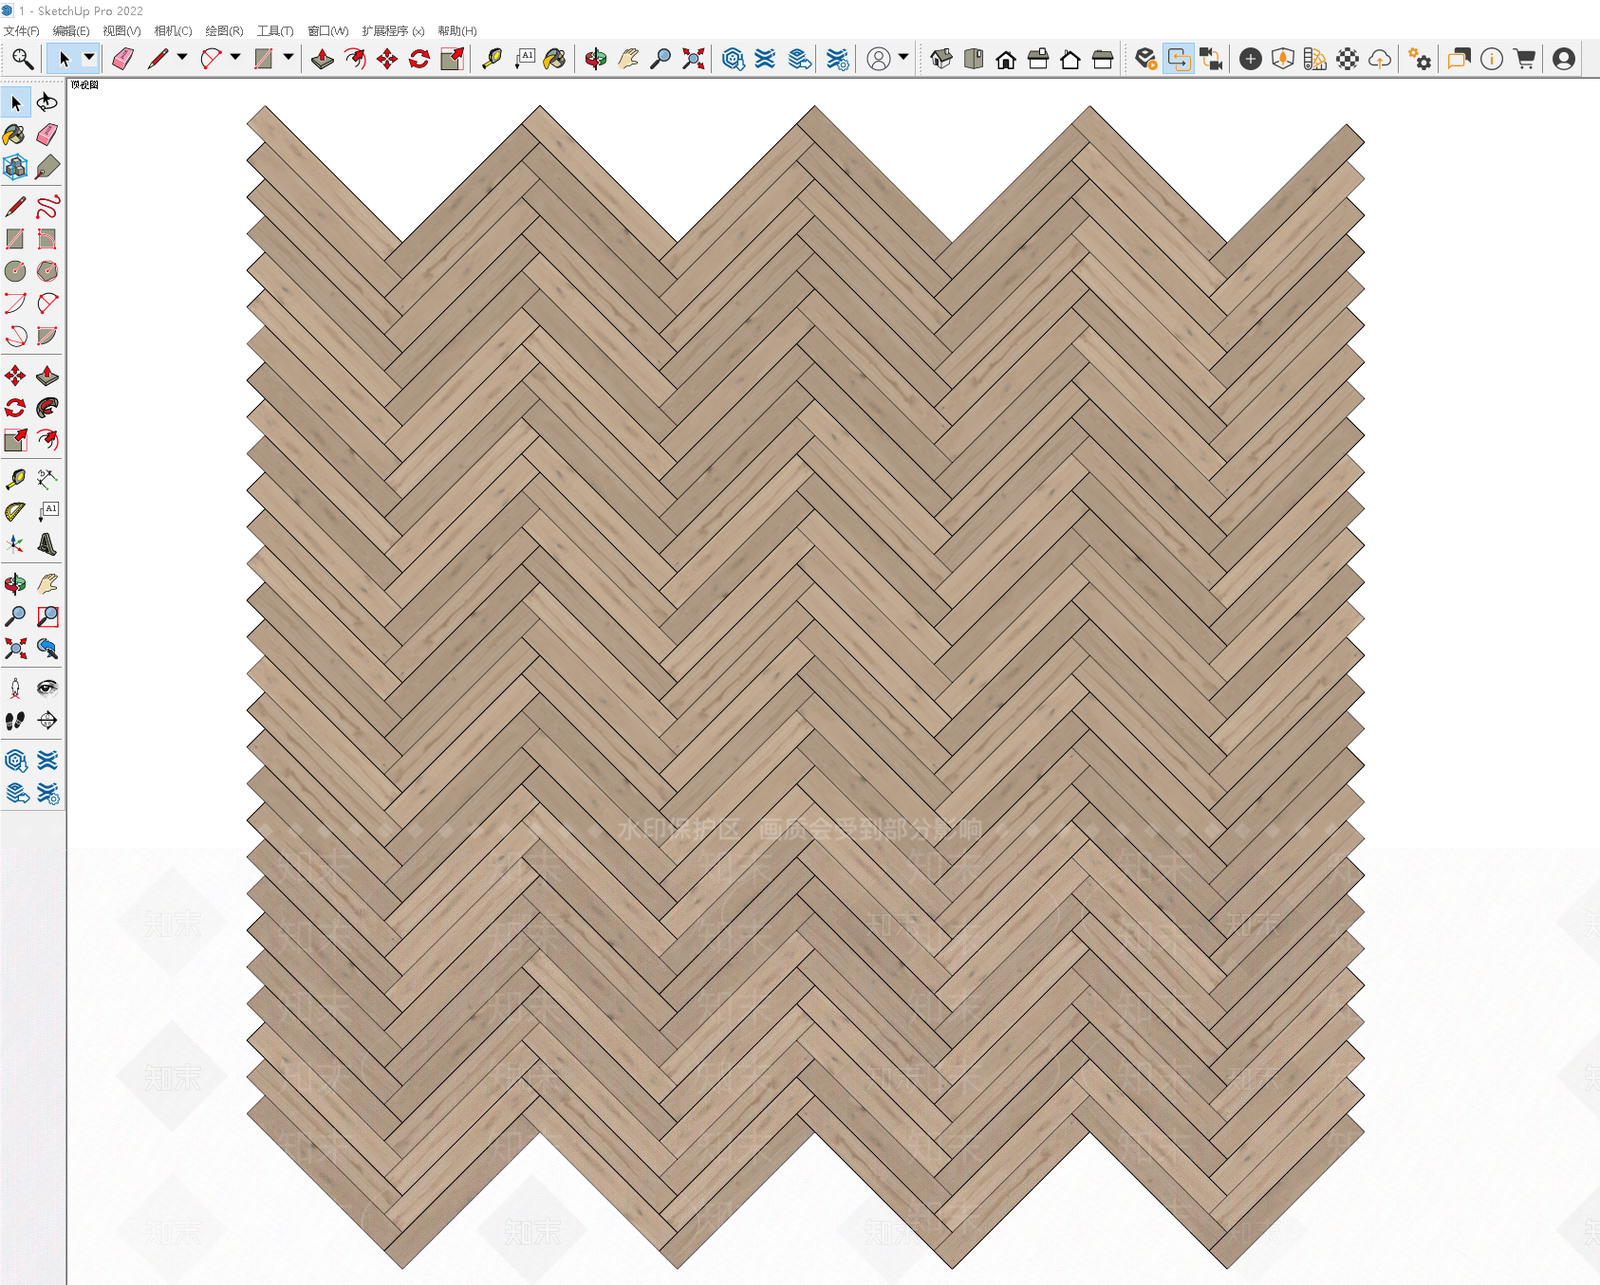This screenshot has width=1600, height=1285.
Task: Select the 3D Text tool
Action: click(47, 544)
